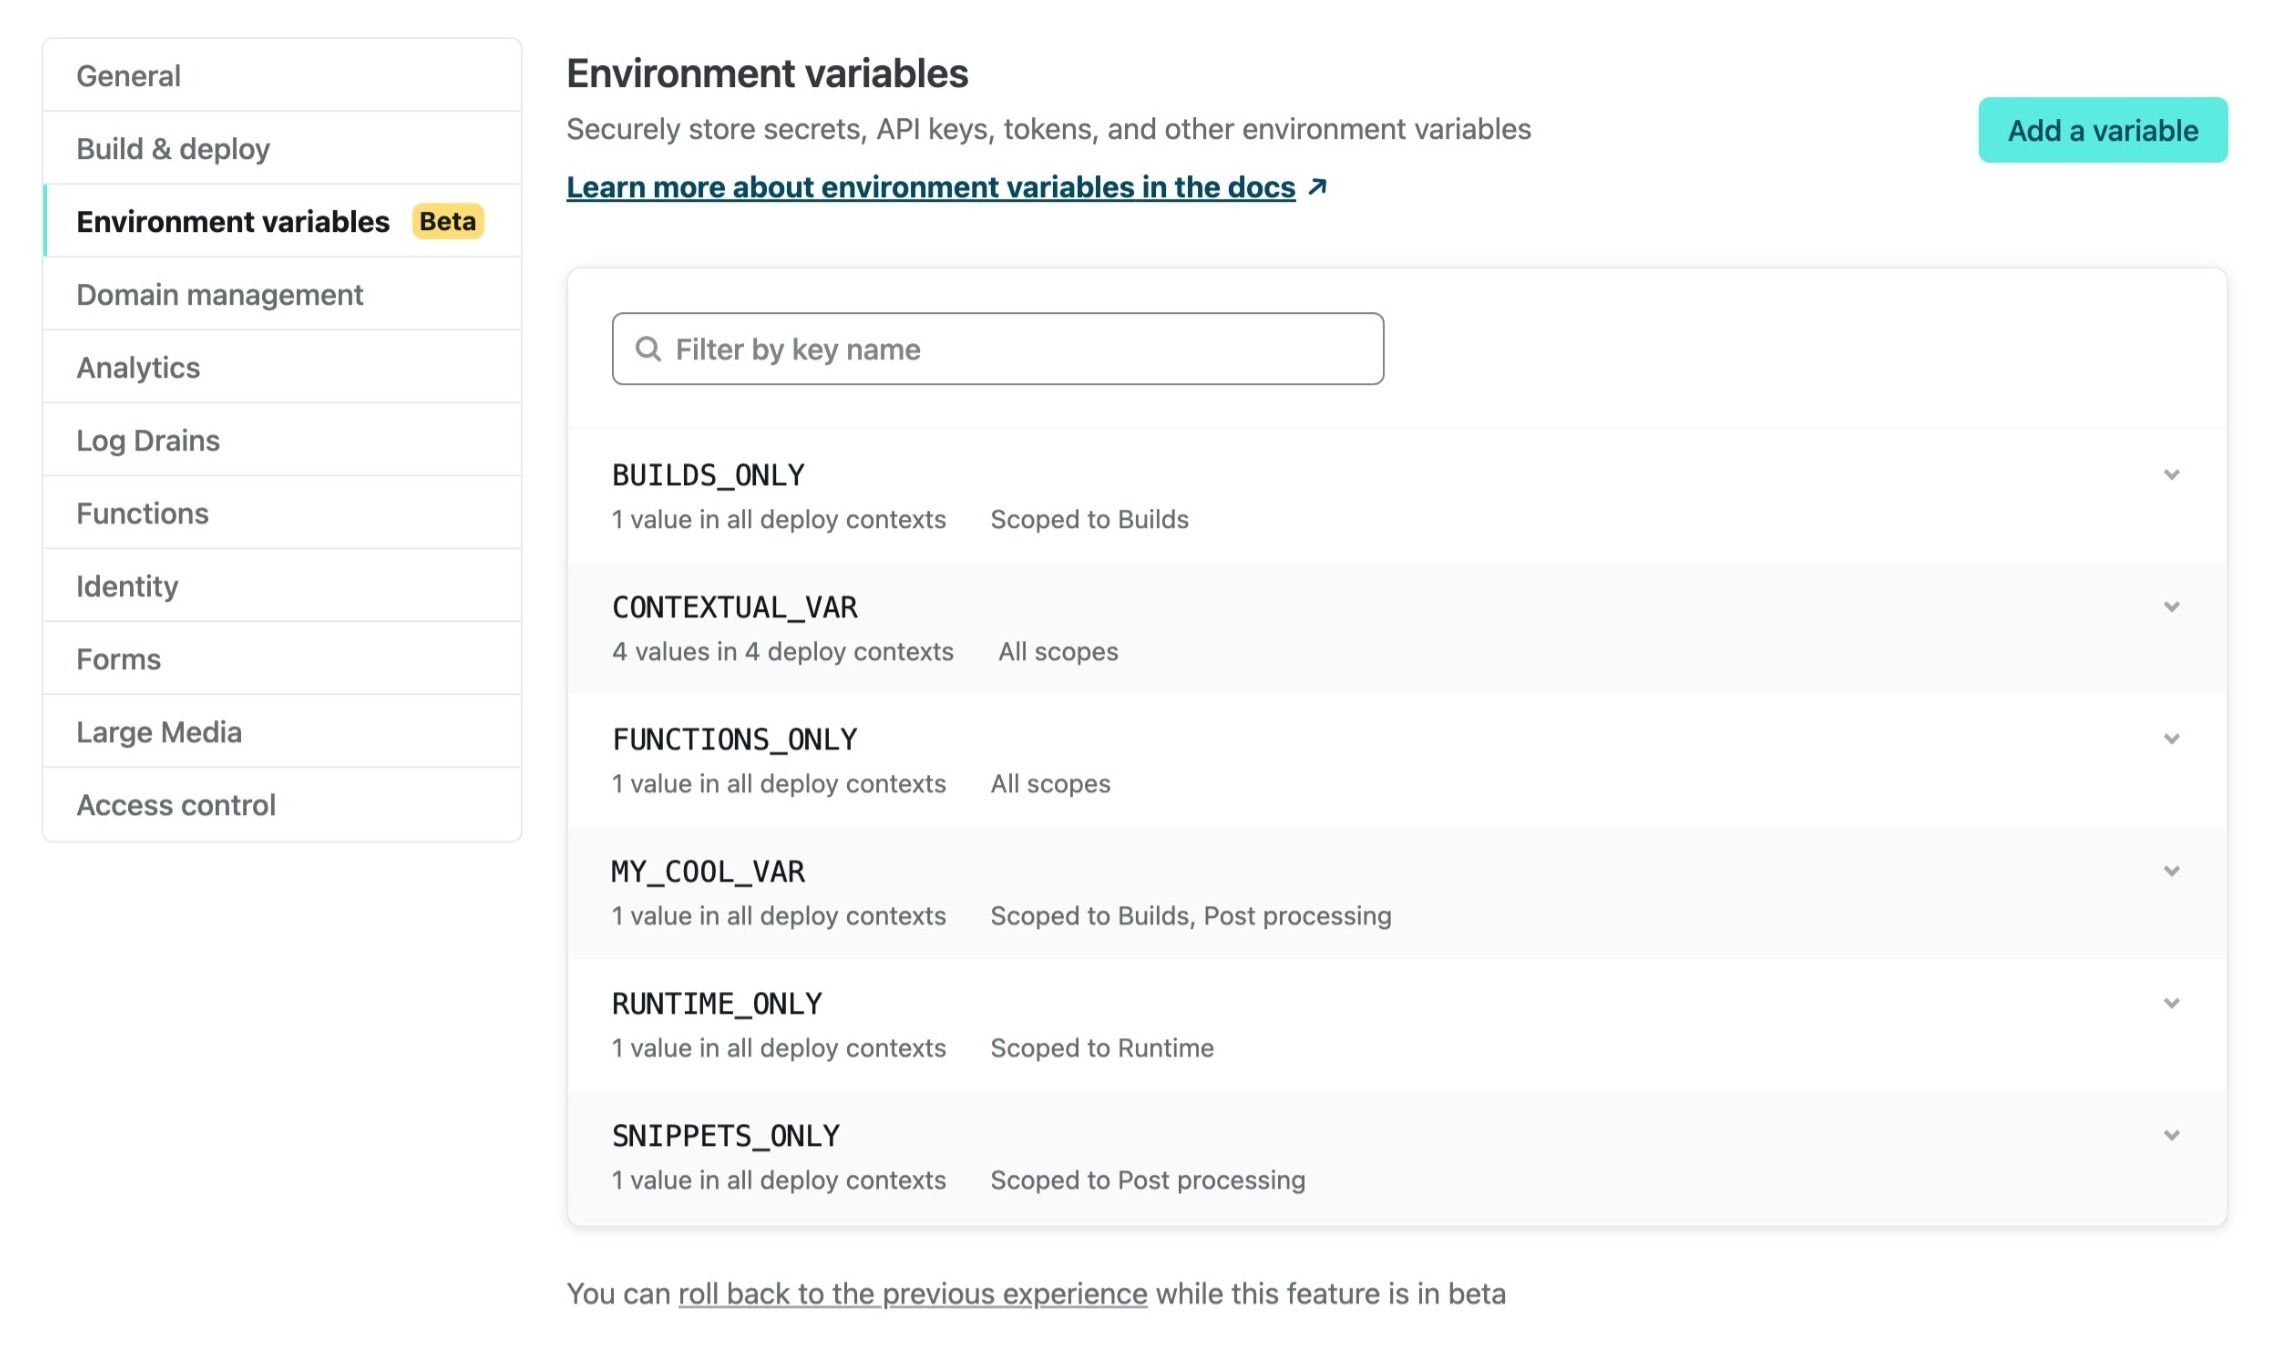Image resolution: width=2275 pixels, height=1356 pixels.
Task: Expand the SNIPPETS_ONLY row chevron
Action: pyautogui.click(x=2171, y=1135)
